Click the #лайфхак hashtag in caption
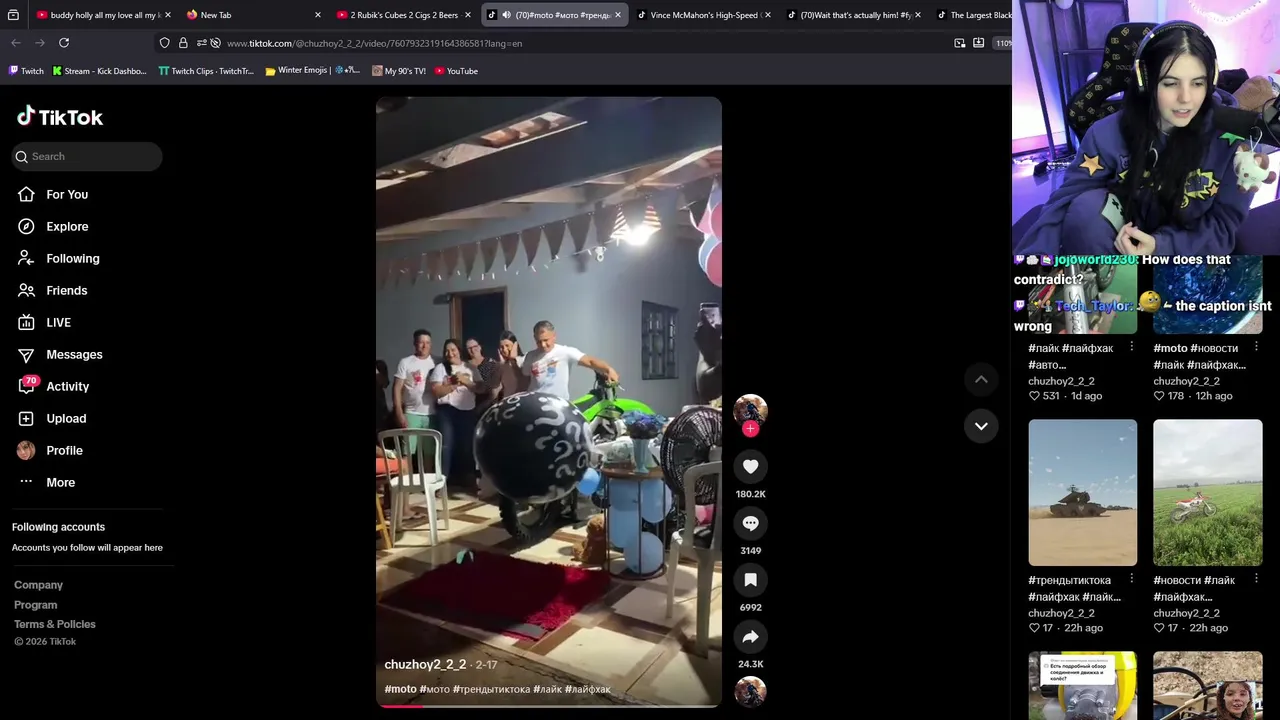Screen dimensions: 1280x720 tap(587, 689)
